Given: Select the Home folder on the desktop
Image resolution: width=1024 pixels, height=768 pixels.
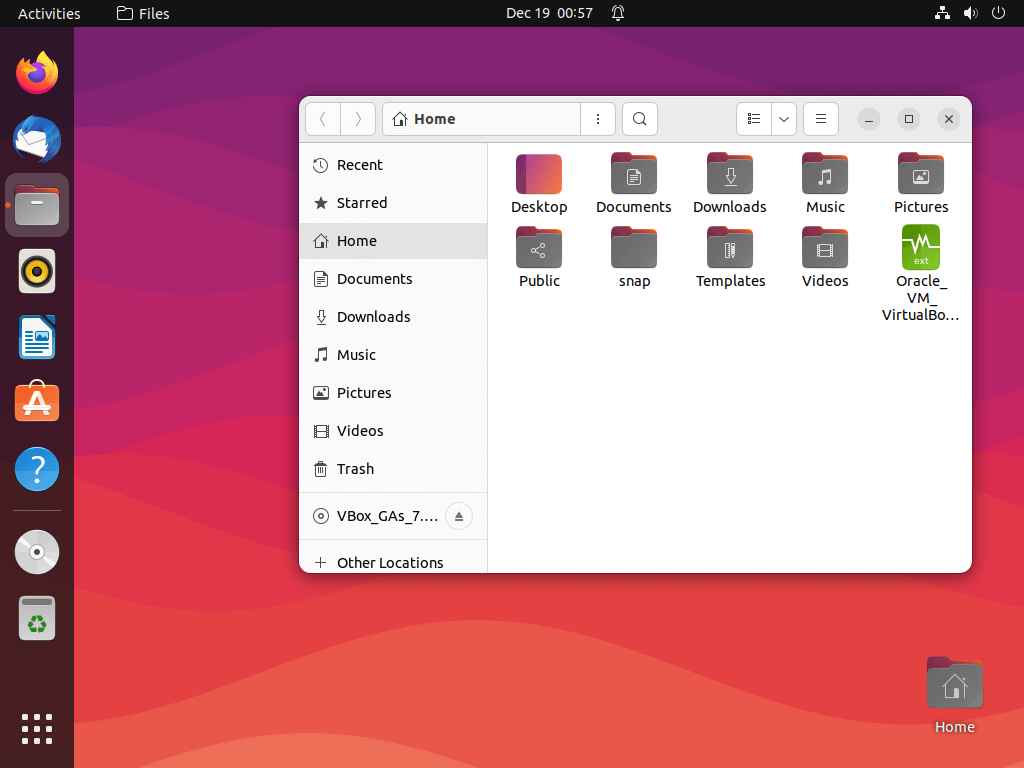Looking at the screenshot, I should (x=954, y=696).
